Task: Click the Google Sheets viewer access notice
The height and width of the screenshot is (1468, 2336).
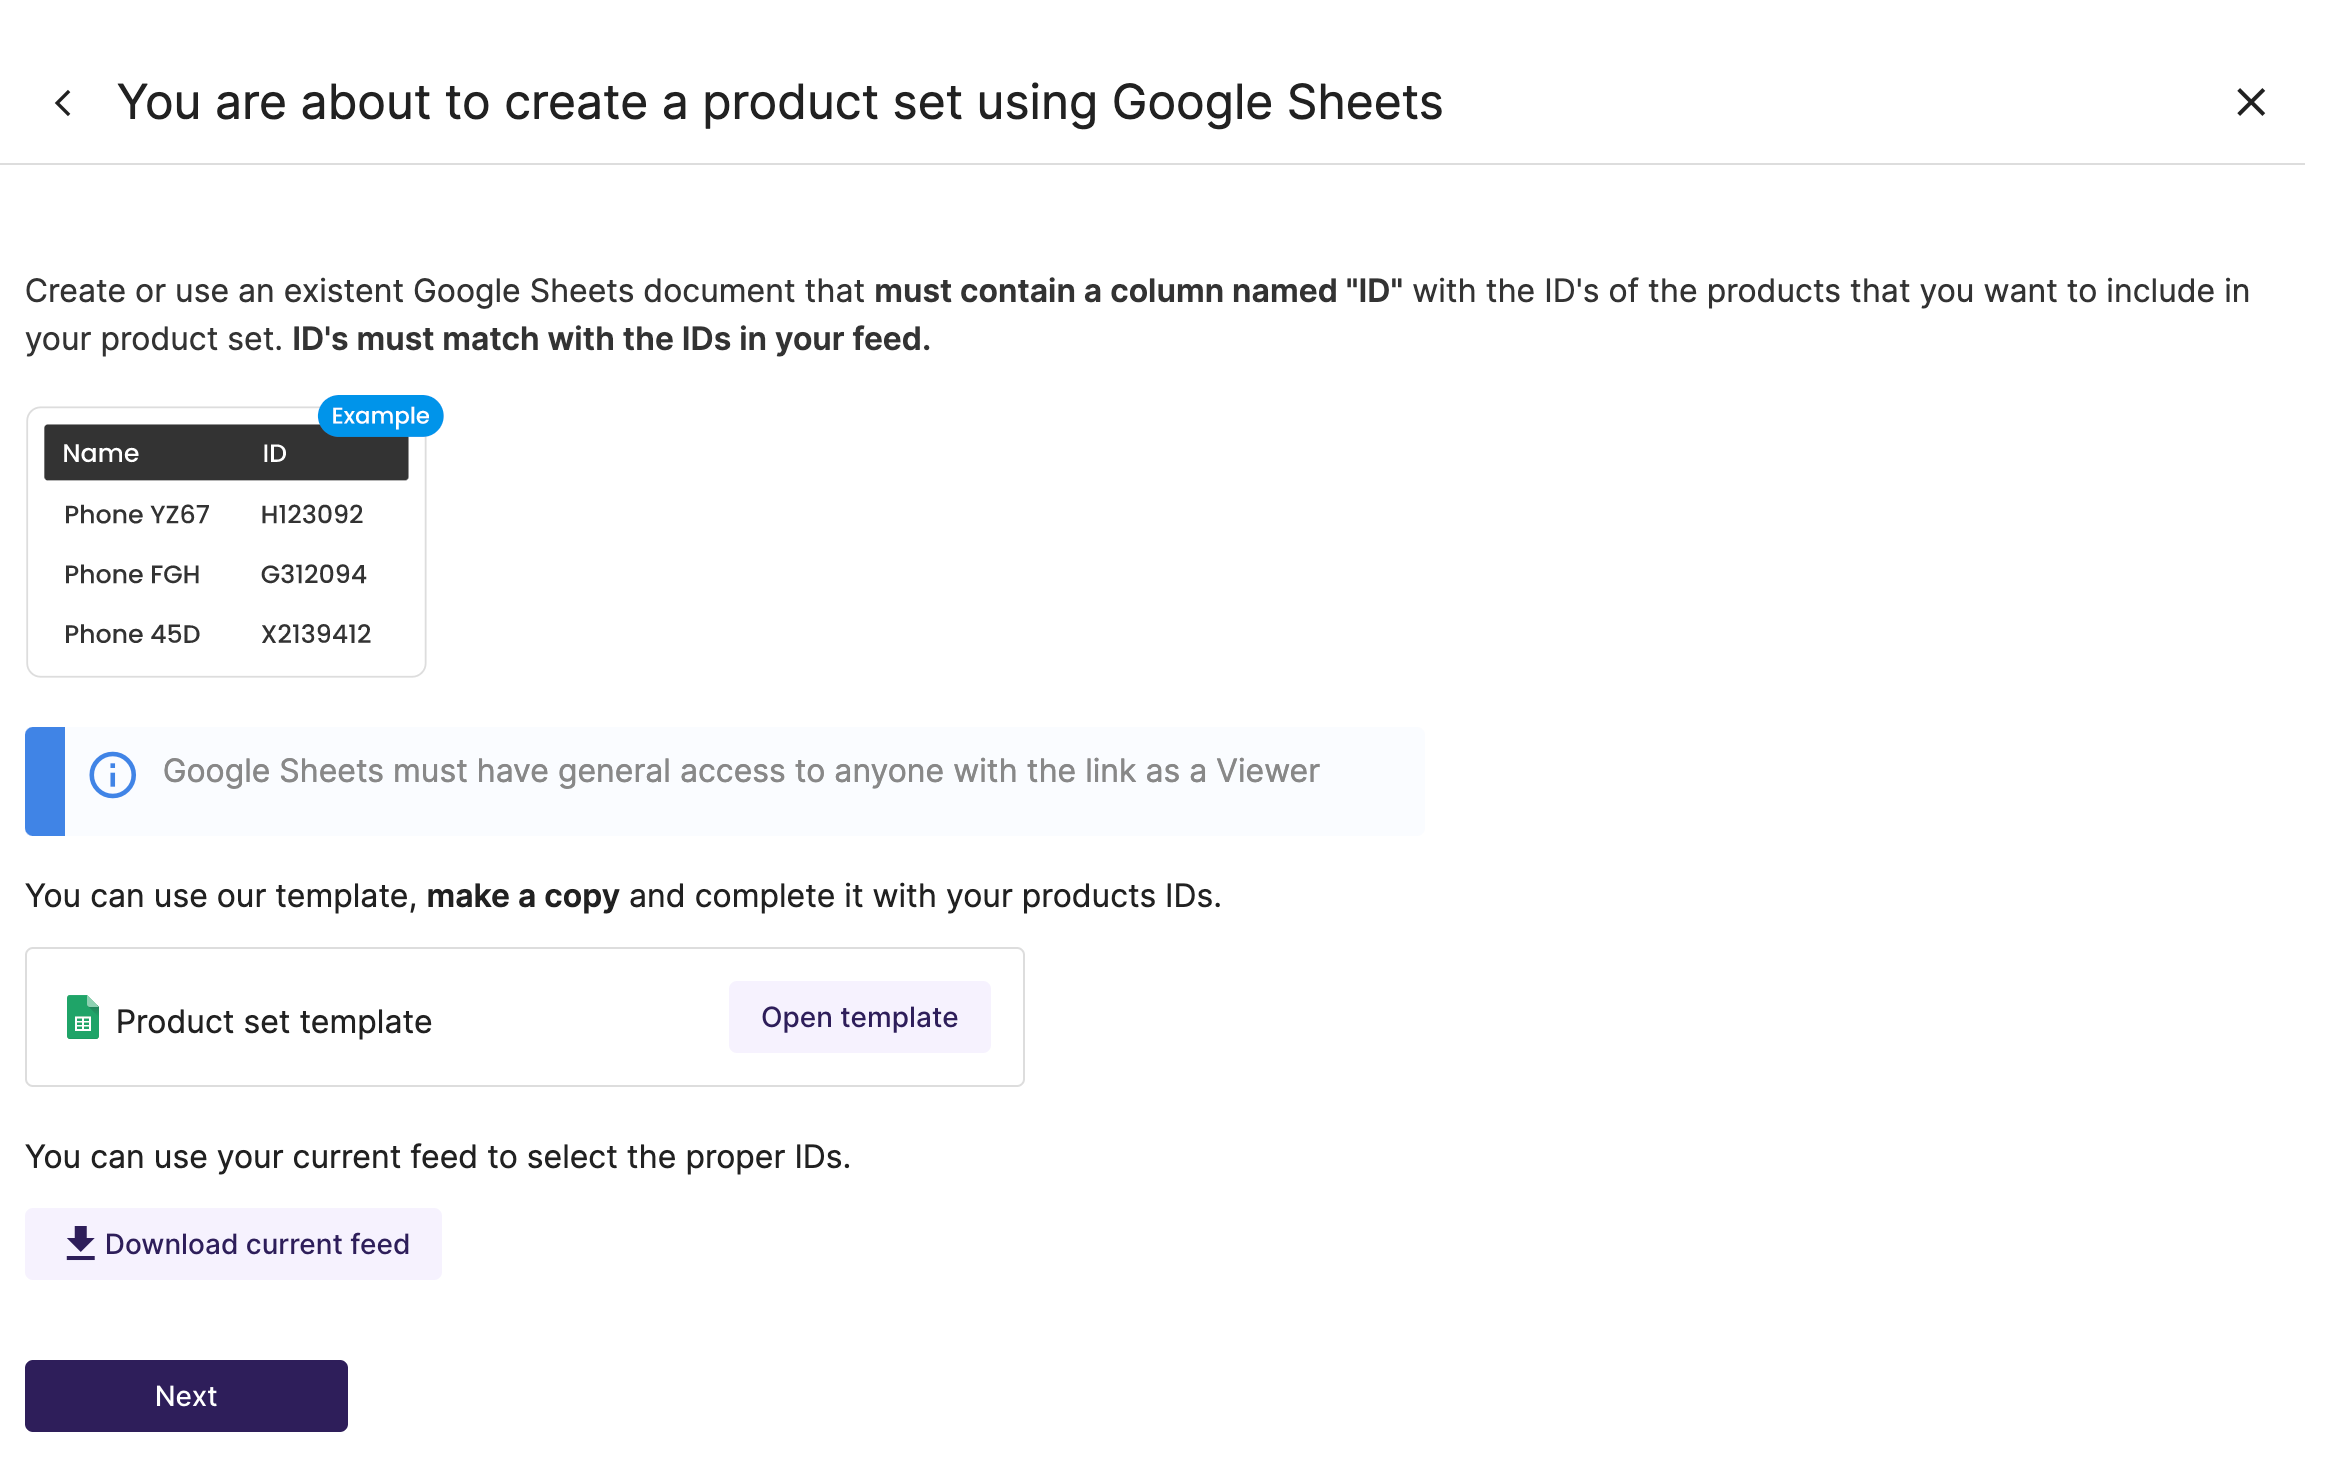Action: (724, 781)
